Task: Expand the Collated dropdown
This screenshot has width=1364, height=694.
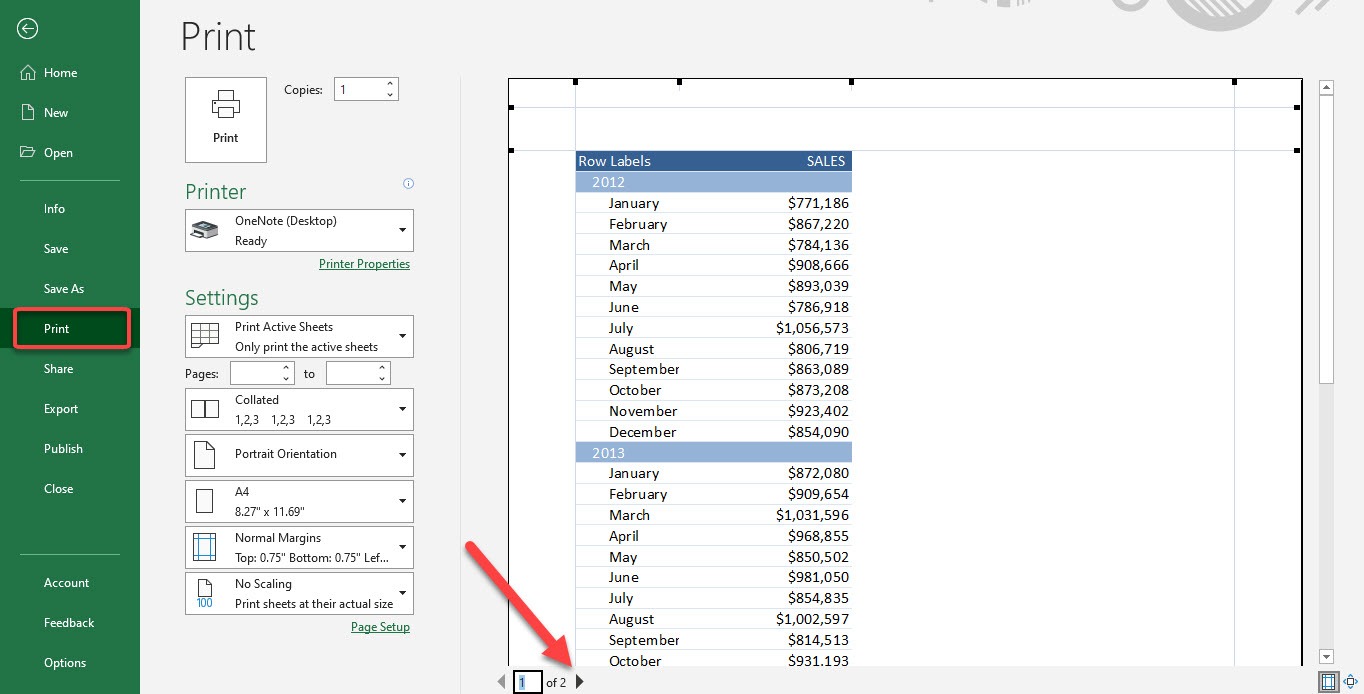Action: (299, 410)
